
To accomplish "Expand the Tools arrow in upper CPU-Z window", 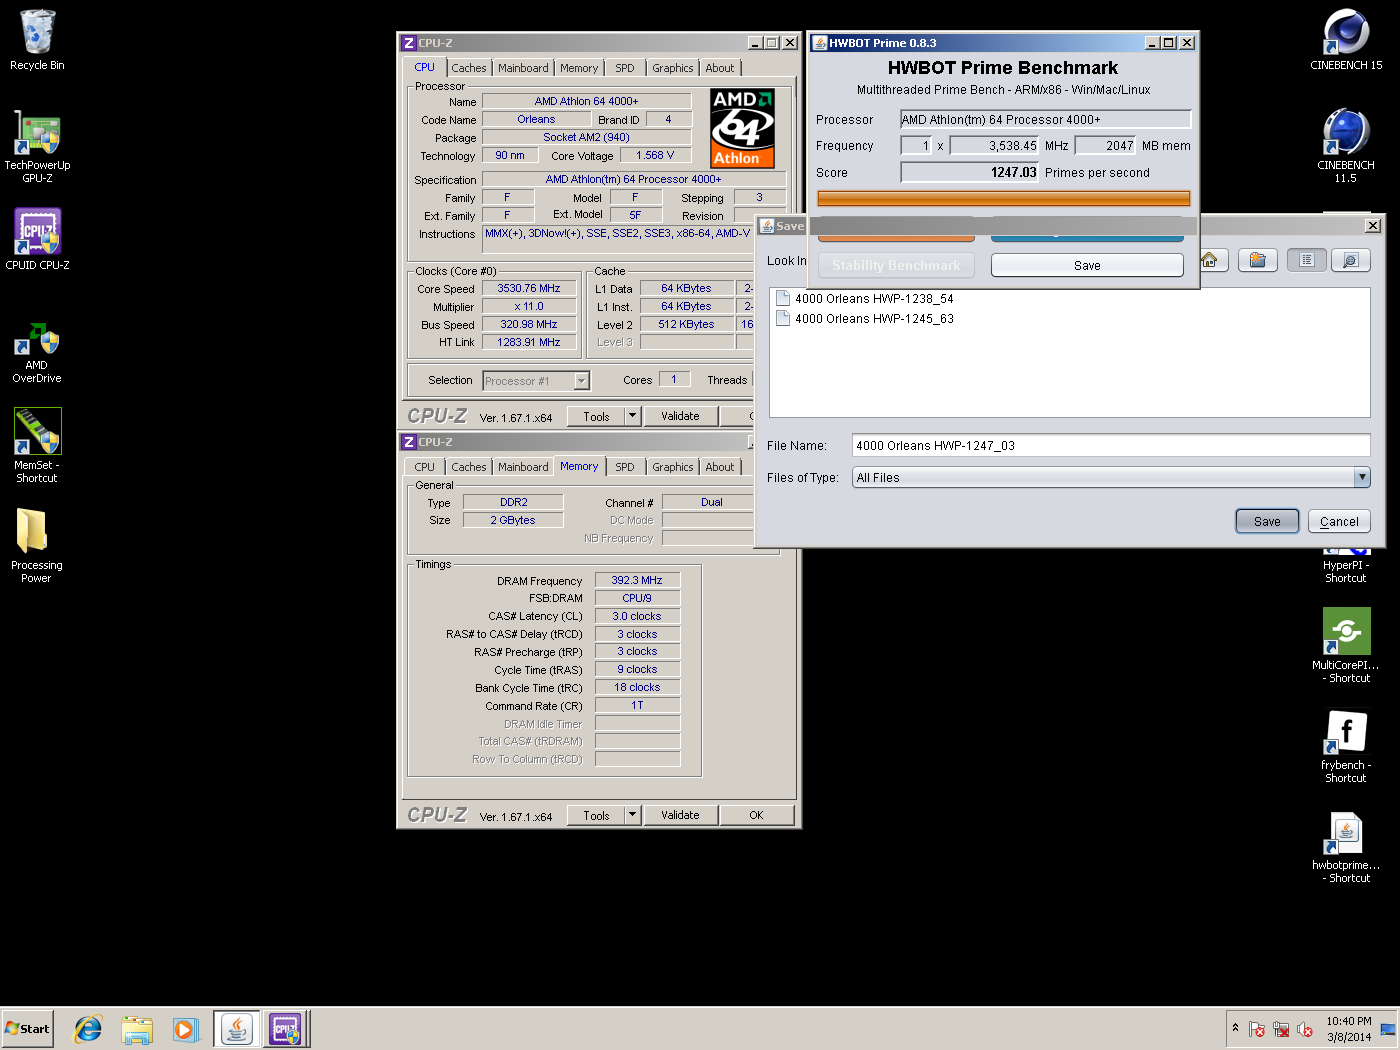I will tap(632, 416).
